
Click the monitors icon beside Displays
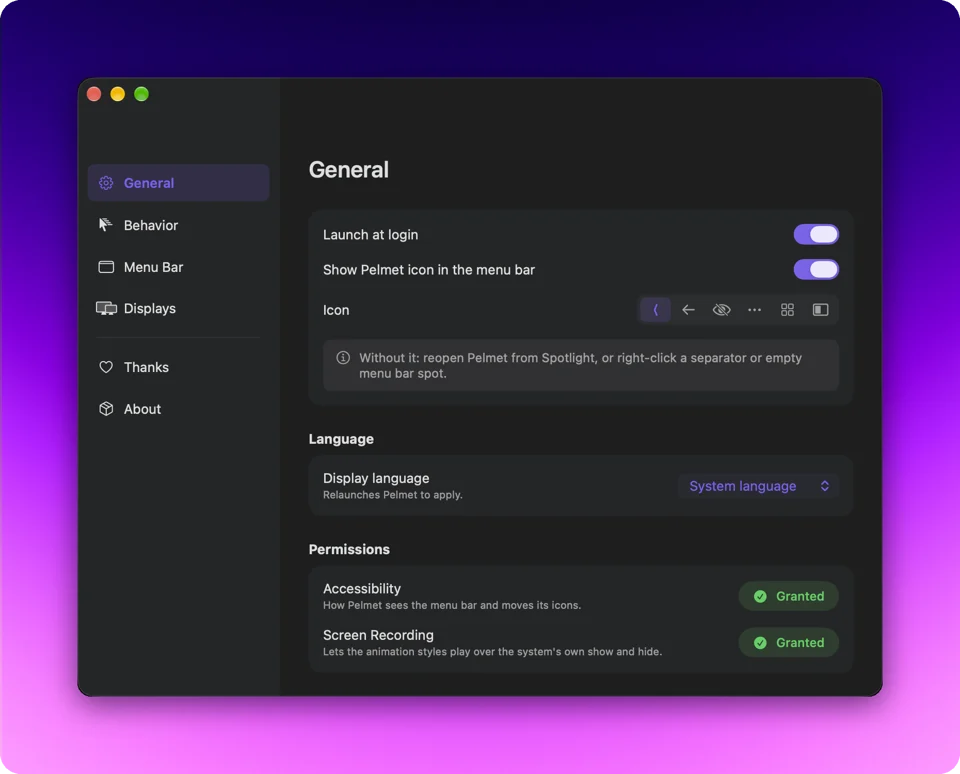tap(106, 309)
